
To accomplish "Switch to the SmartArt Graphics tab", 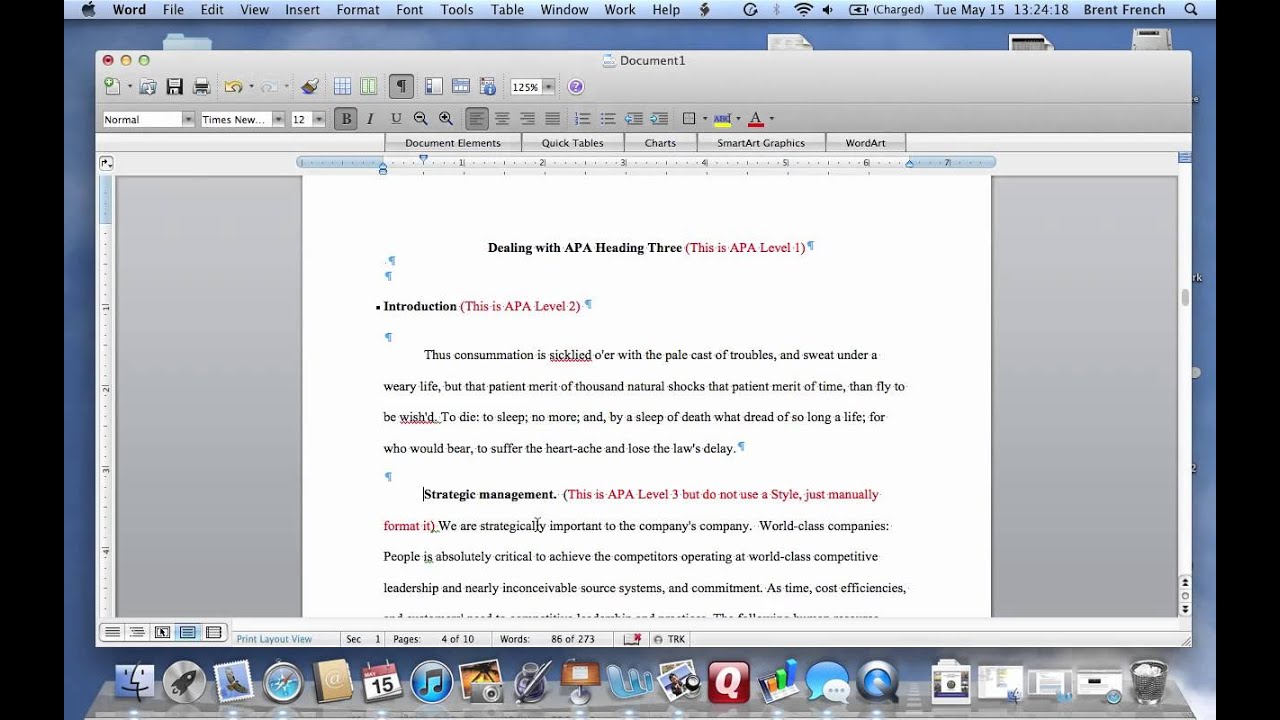I will point(761,143).
